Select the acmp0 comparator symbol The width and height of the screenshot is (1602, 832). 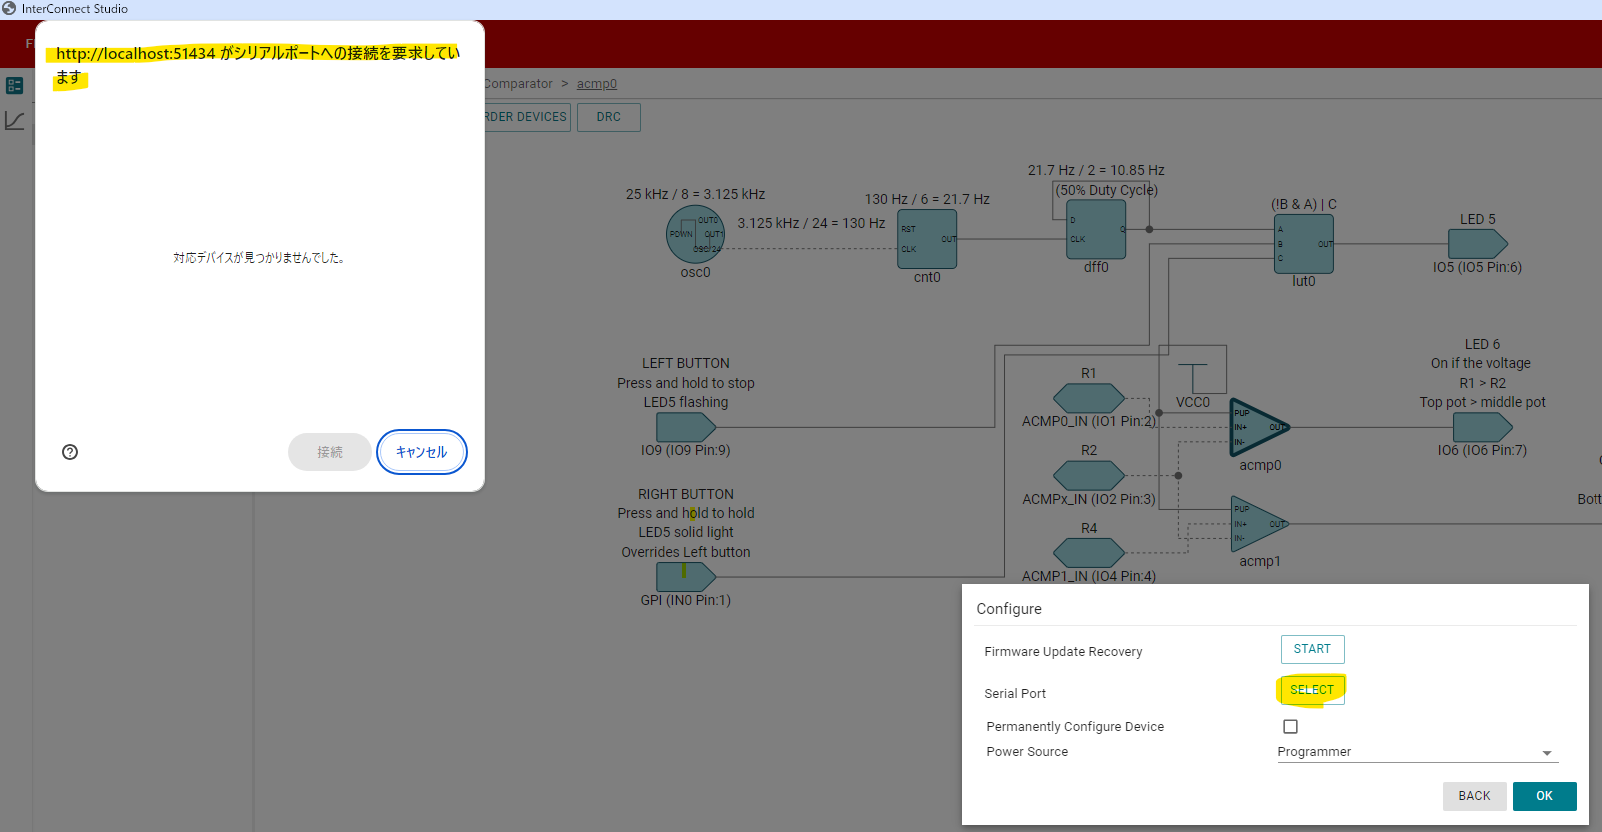1259,427
